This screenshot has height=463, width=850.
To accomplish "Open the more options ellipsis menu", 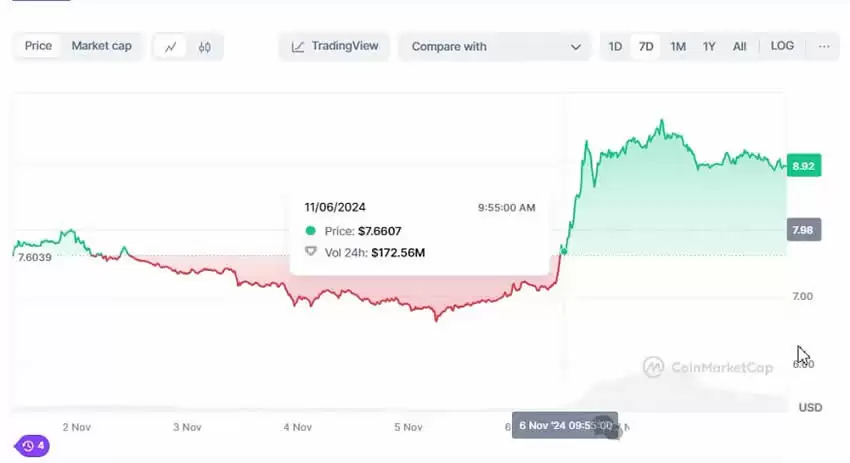I will tap(824, 46).
